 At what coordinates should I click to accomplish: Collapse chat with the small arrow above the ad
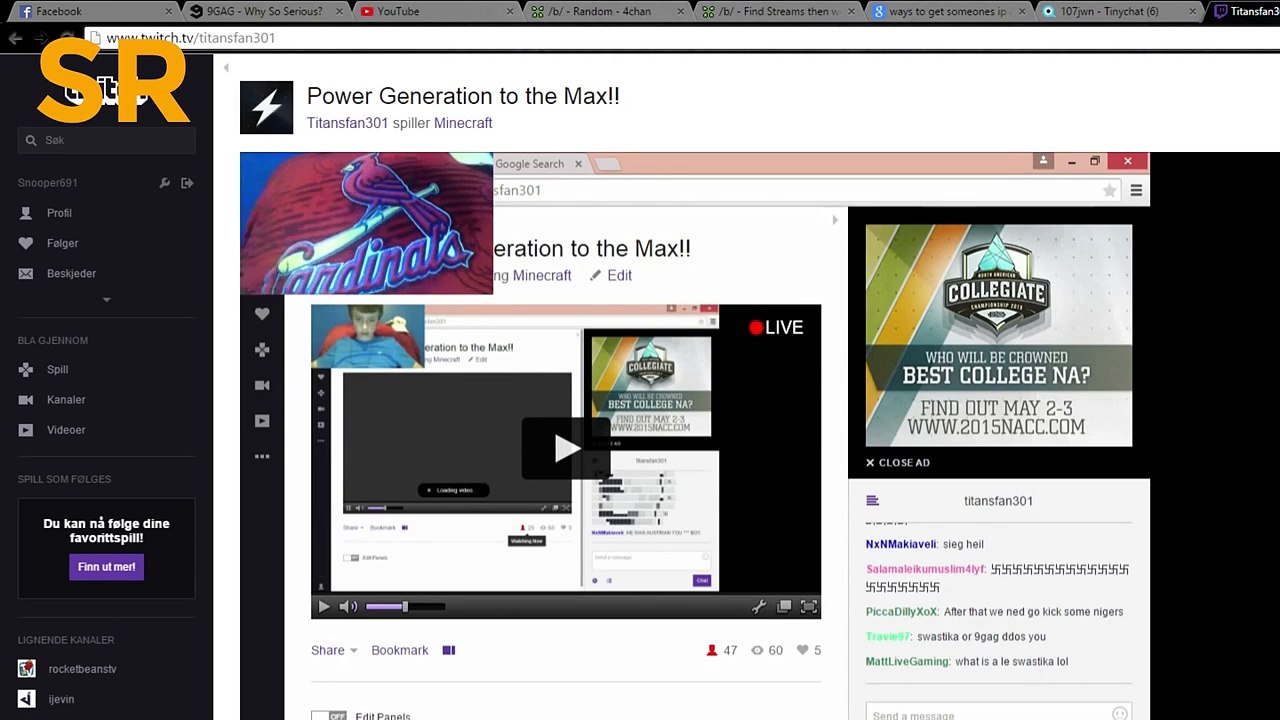tap(835, 220)
